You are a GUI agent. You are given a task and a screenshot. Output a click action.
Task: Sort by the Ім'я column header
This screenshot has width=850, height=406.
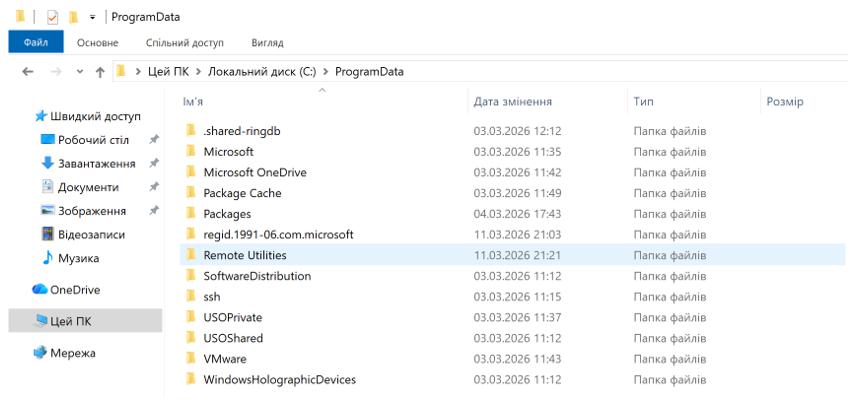tap(193, 102)
